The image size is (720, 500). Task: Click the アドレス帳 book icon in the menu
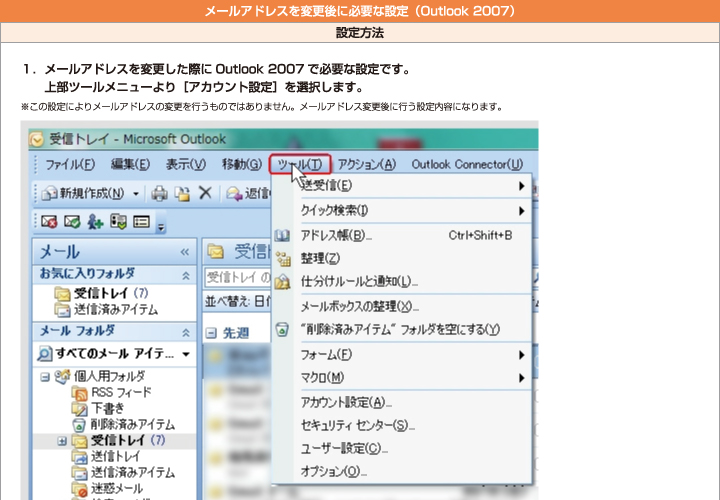point(282,236)
